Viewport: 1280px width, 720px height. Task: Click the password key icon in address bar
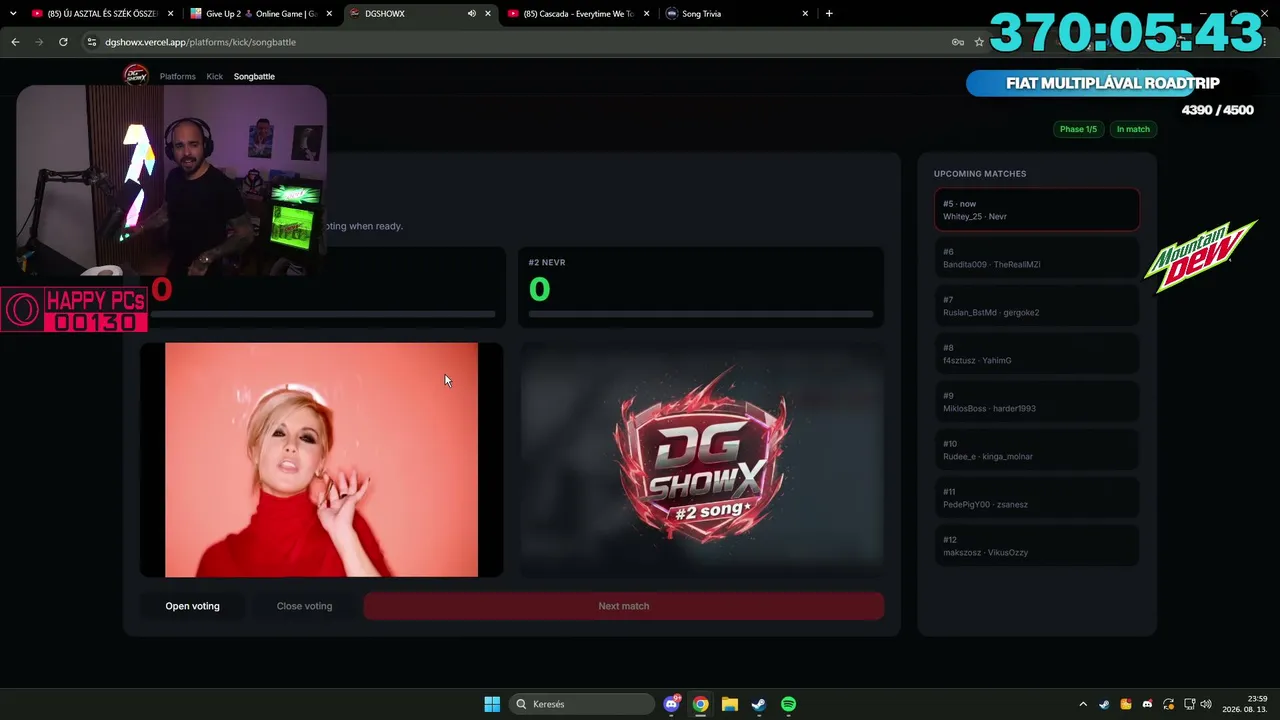click(x=958, y=42)
